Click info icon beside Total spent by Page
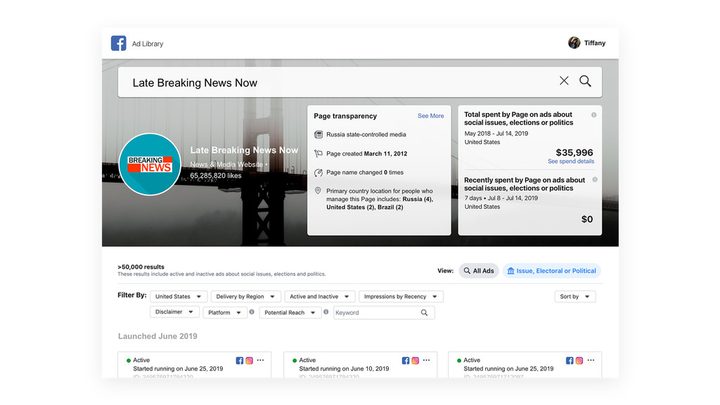 coord(594,115)
